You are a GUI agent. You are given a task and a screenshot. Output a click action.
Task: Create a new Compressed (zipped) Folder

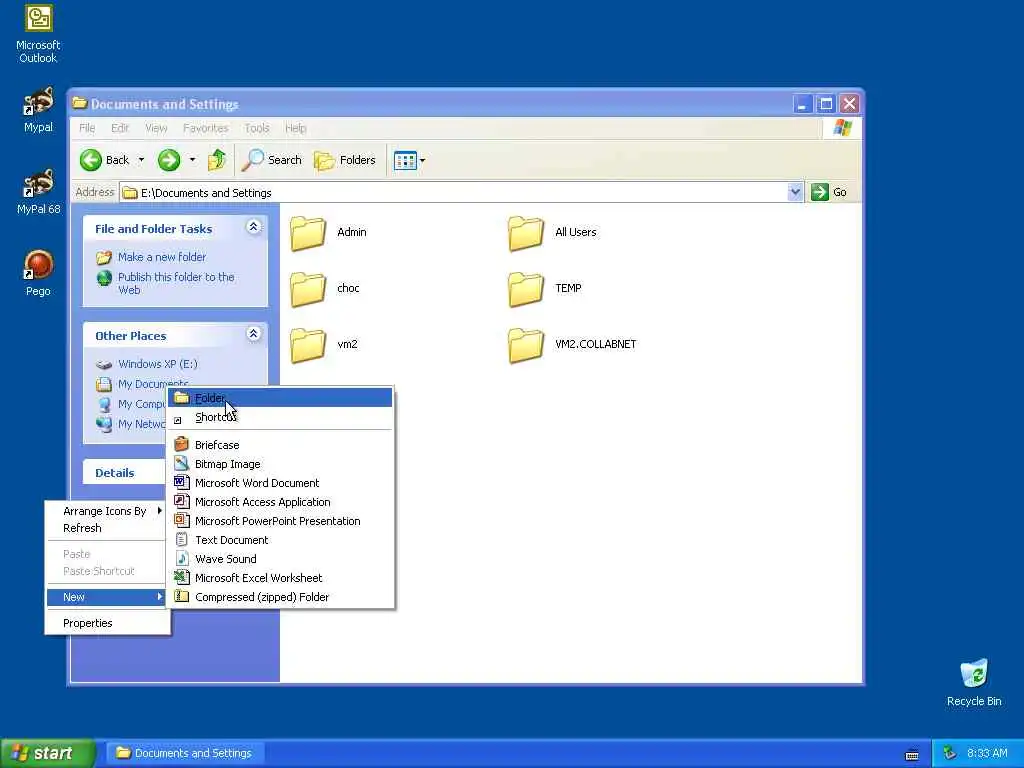tap(280, 597)
